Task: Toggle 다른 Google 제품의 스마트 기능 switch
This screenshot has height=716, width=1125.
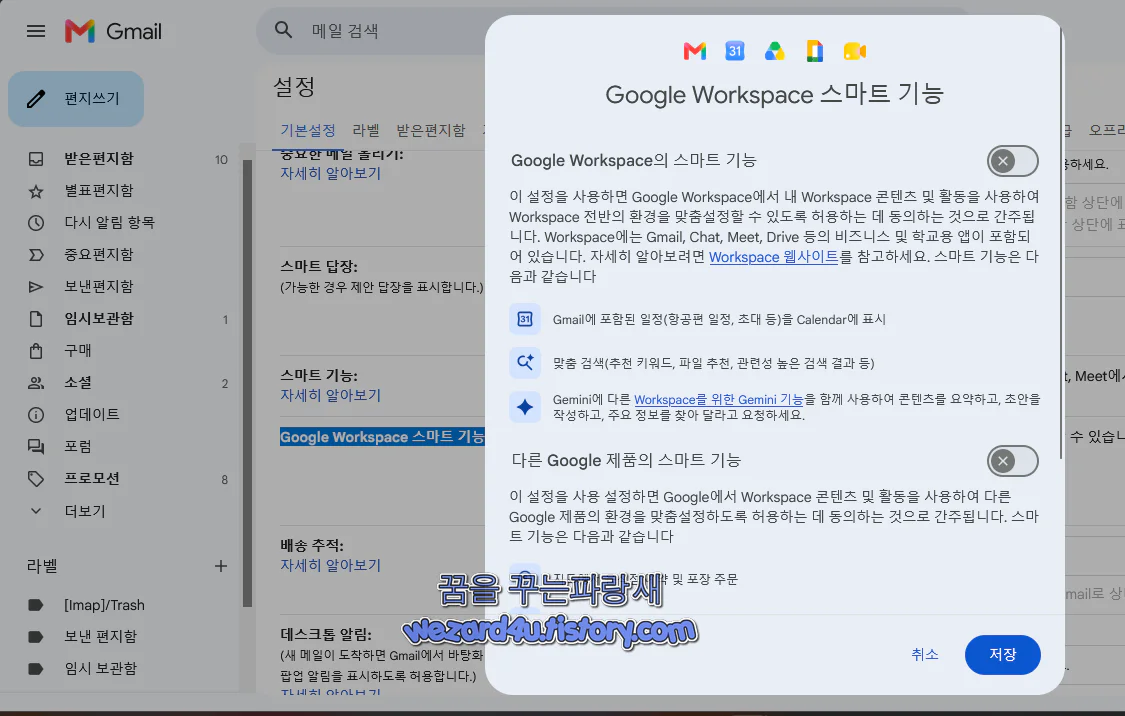Action: click(x=1012, y=461)
